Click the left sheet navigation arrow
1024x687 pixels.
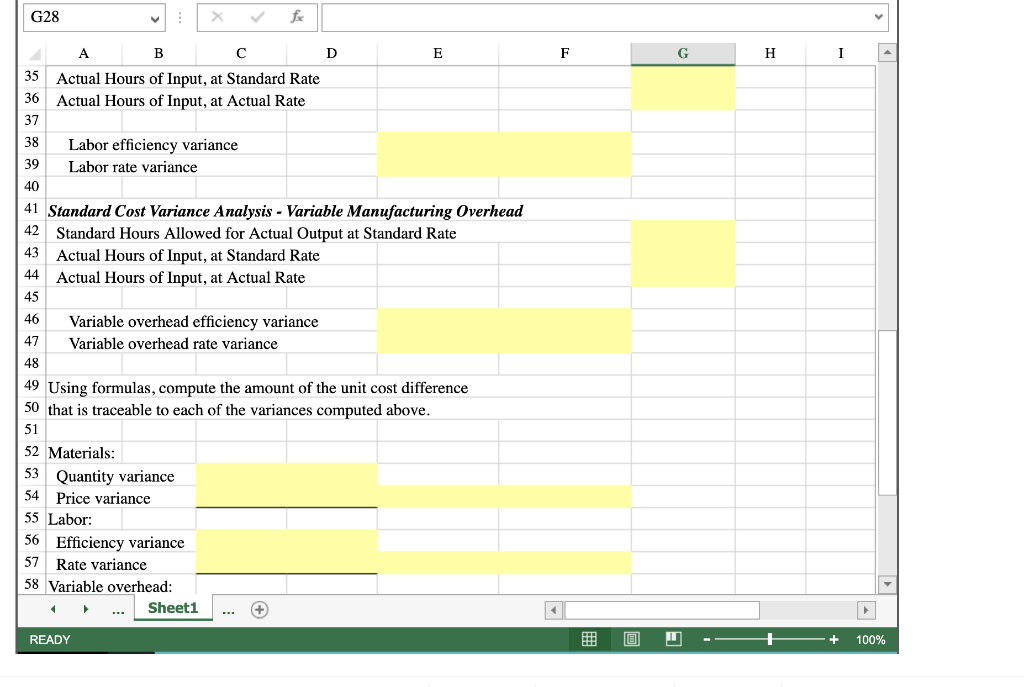pos(53,608)
